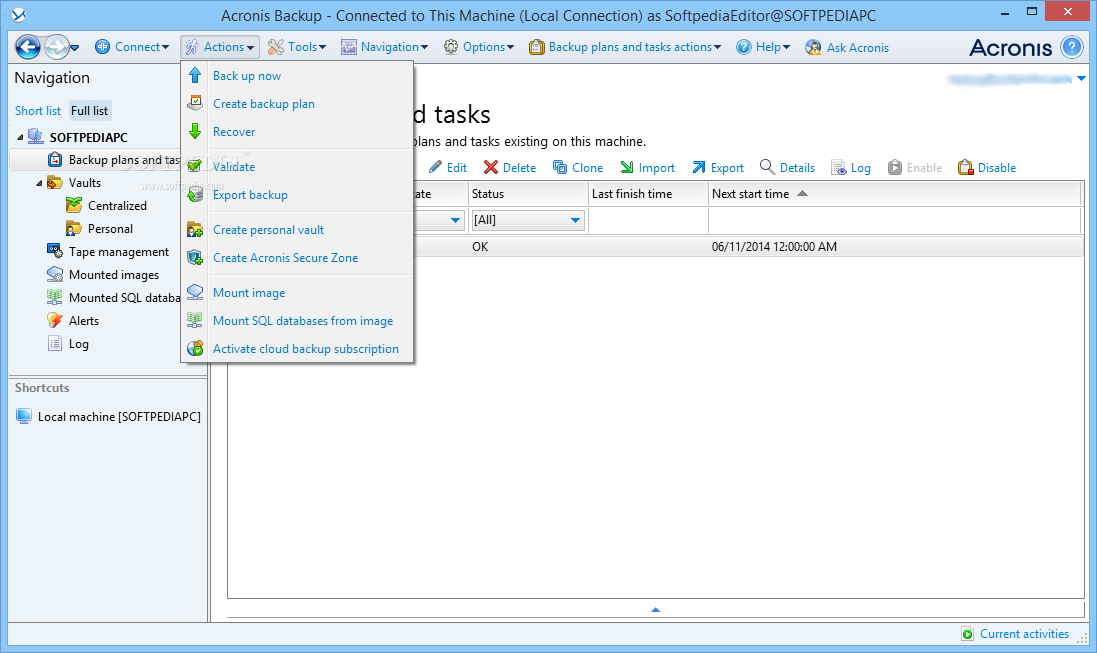Switch to the Short list view
The width and height of the screenshot is (1097, 653).
38,111
